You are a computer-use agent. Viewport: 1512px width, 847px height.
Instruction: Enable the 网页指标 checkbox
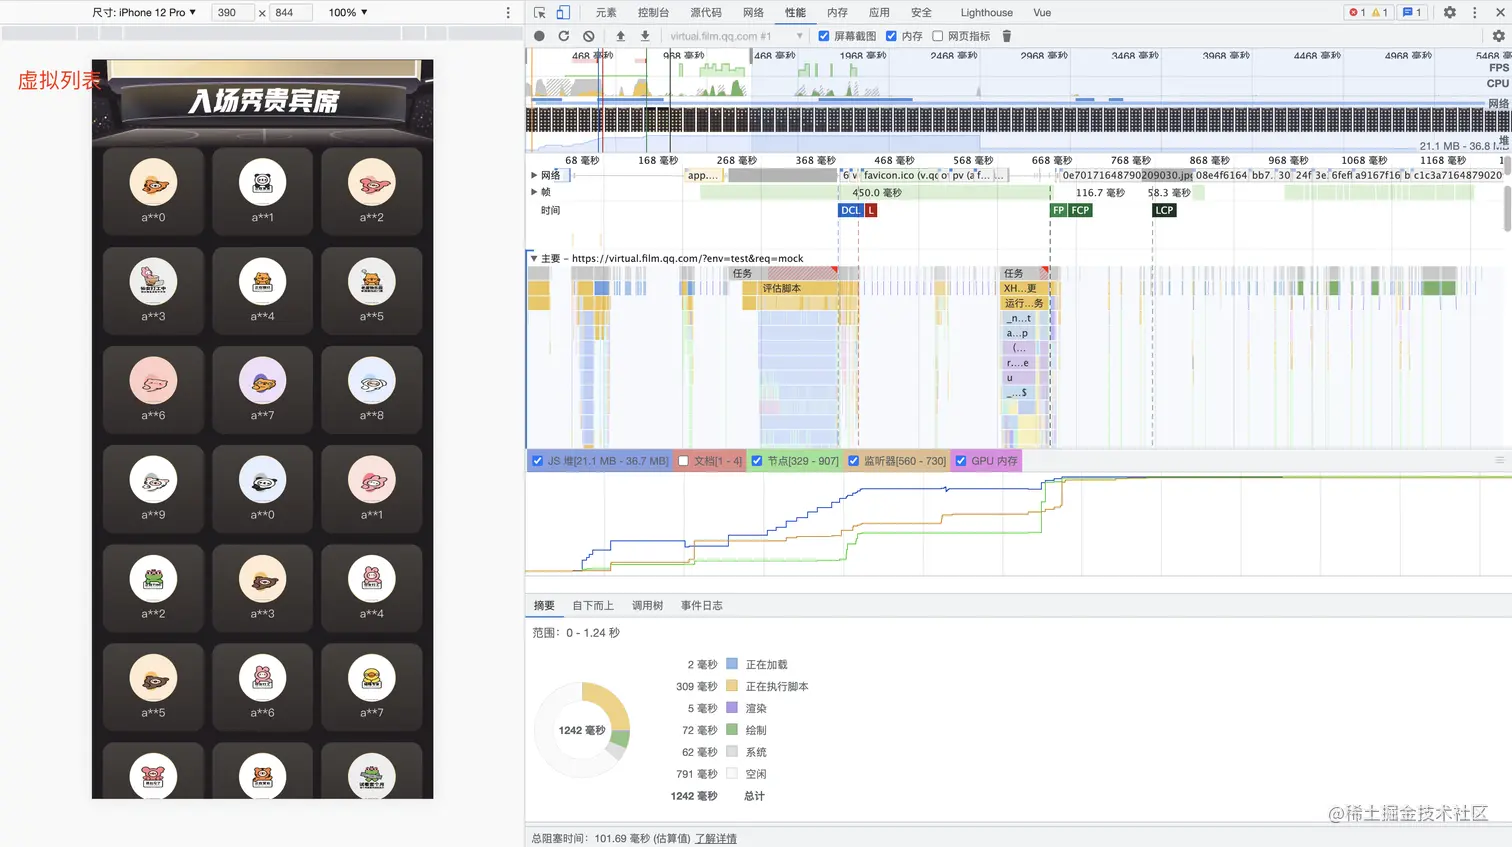(x=937, y=36)
